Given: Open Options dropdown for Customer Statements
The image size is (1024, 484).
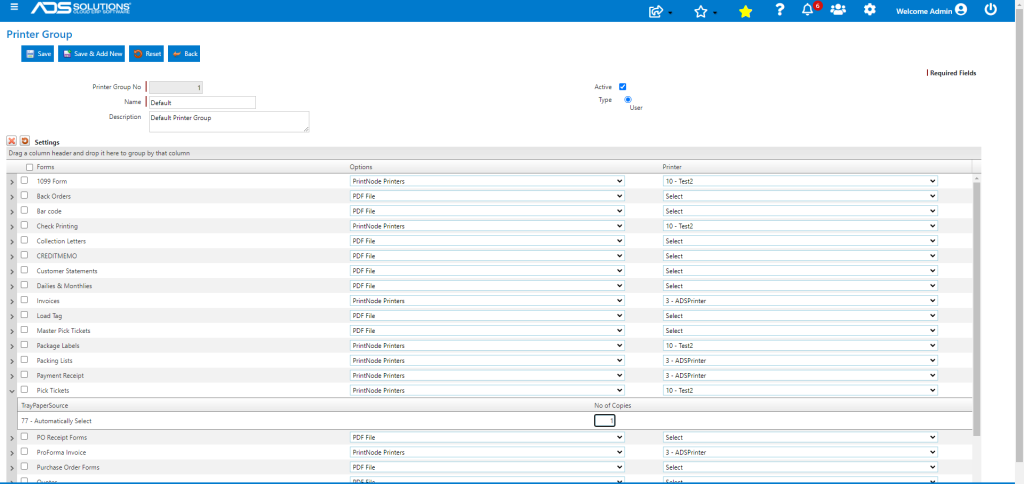Looking at the screenshot, I should tap(487, 270).
